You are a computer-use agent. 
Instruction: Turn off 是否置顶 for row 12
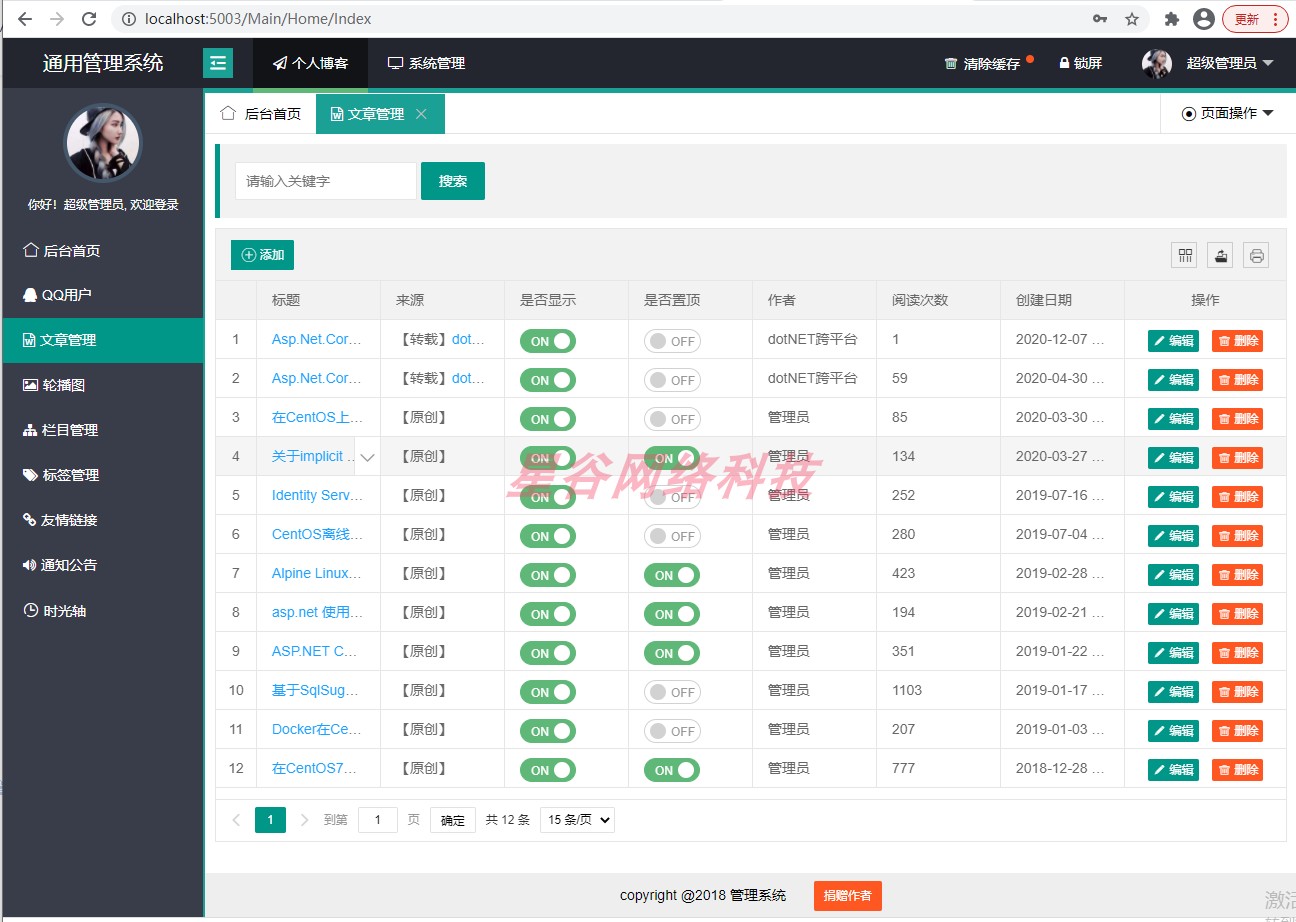pyautogui.click(x=672, y=770)
